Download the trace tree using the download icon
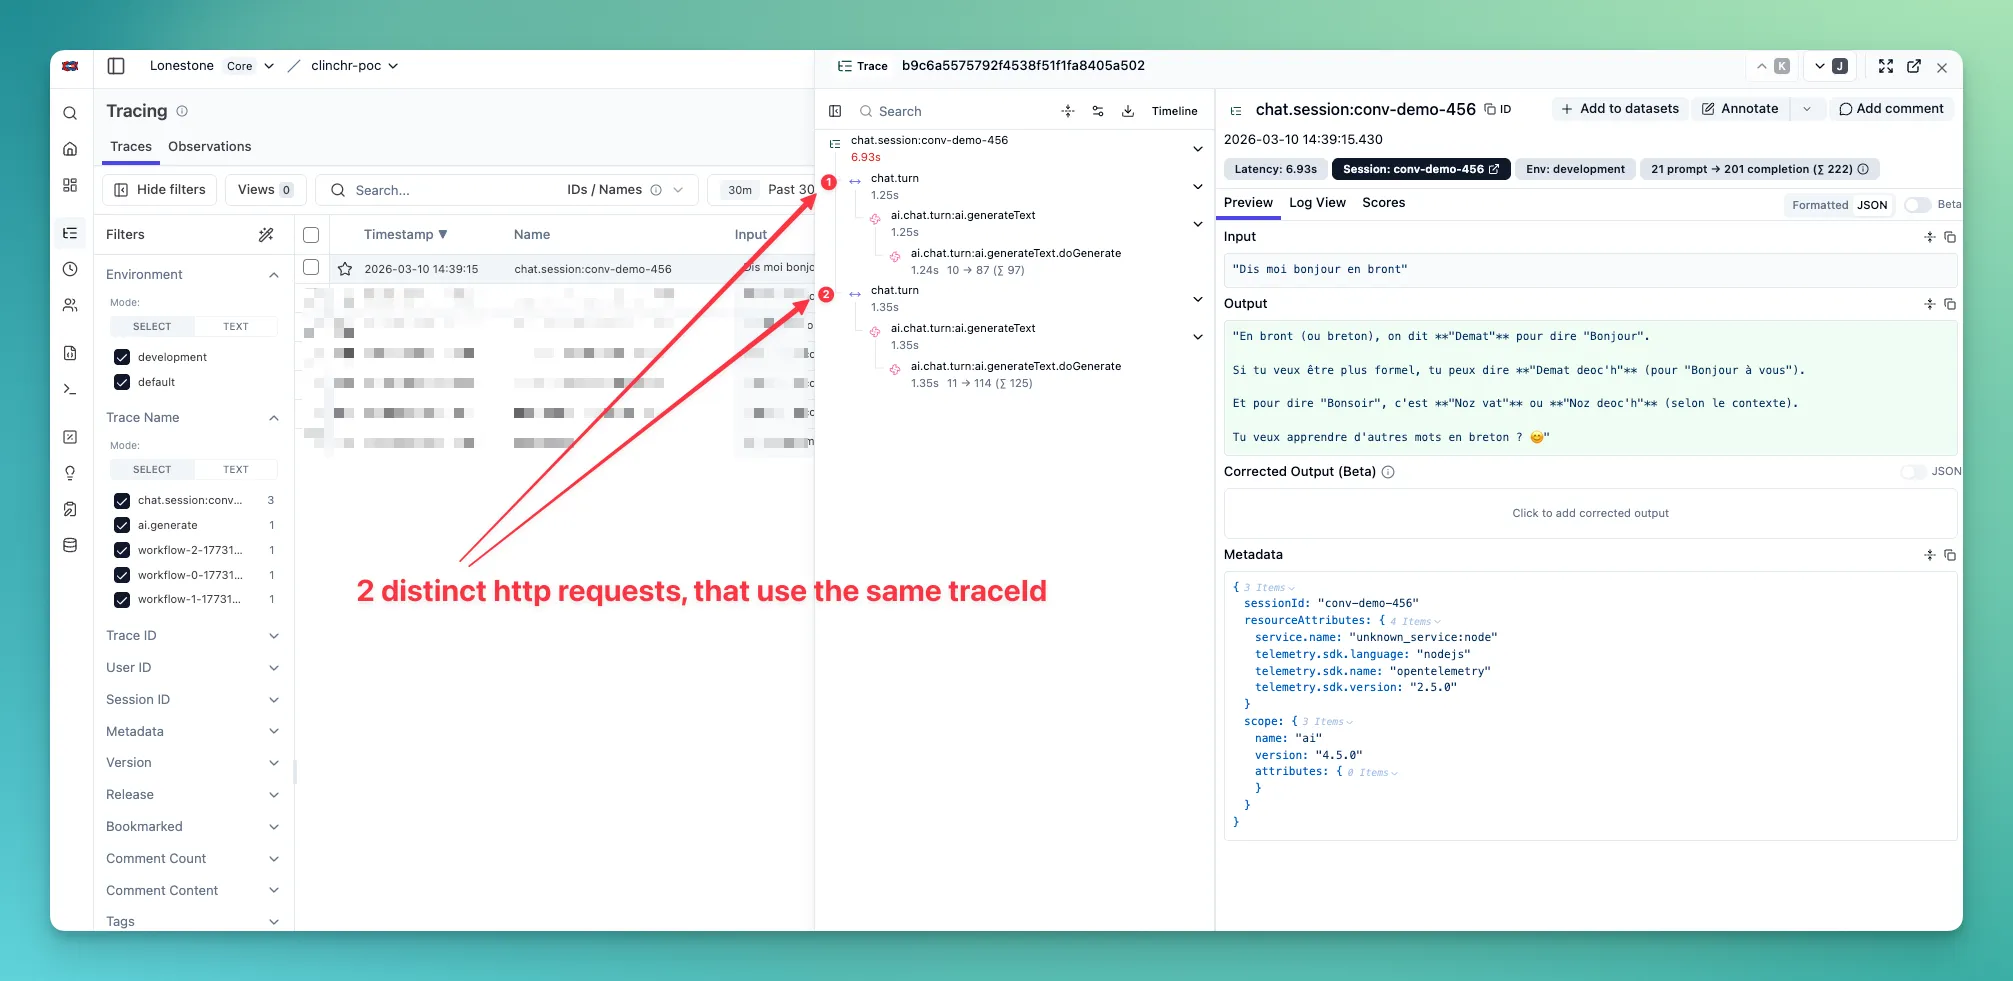 tap(1128, 111)
